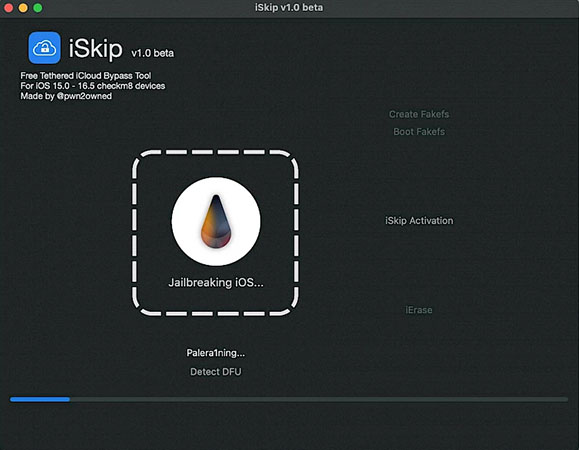Click the Create Fakefs button
Viewport: 579px width, 450px height.
pyautogui.click(x=419, y=114)
